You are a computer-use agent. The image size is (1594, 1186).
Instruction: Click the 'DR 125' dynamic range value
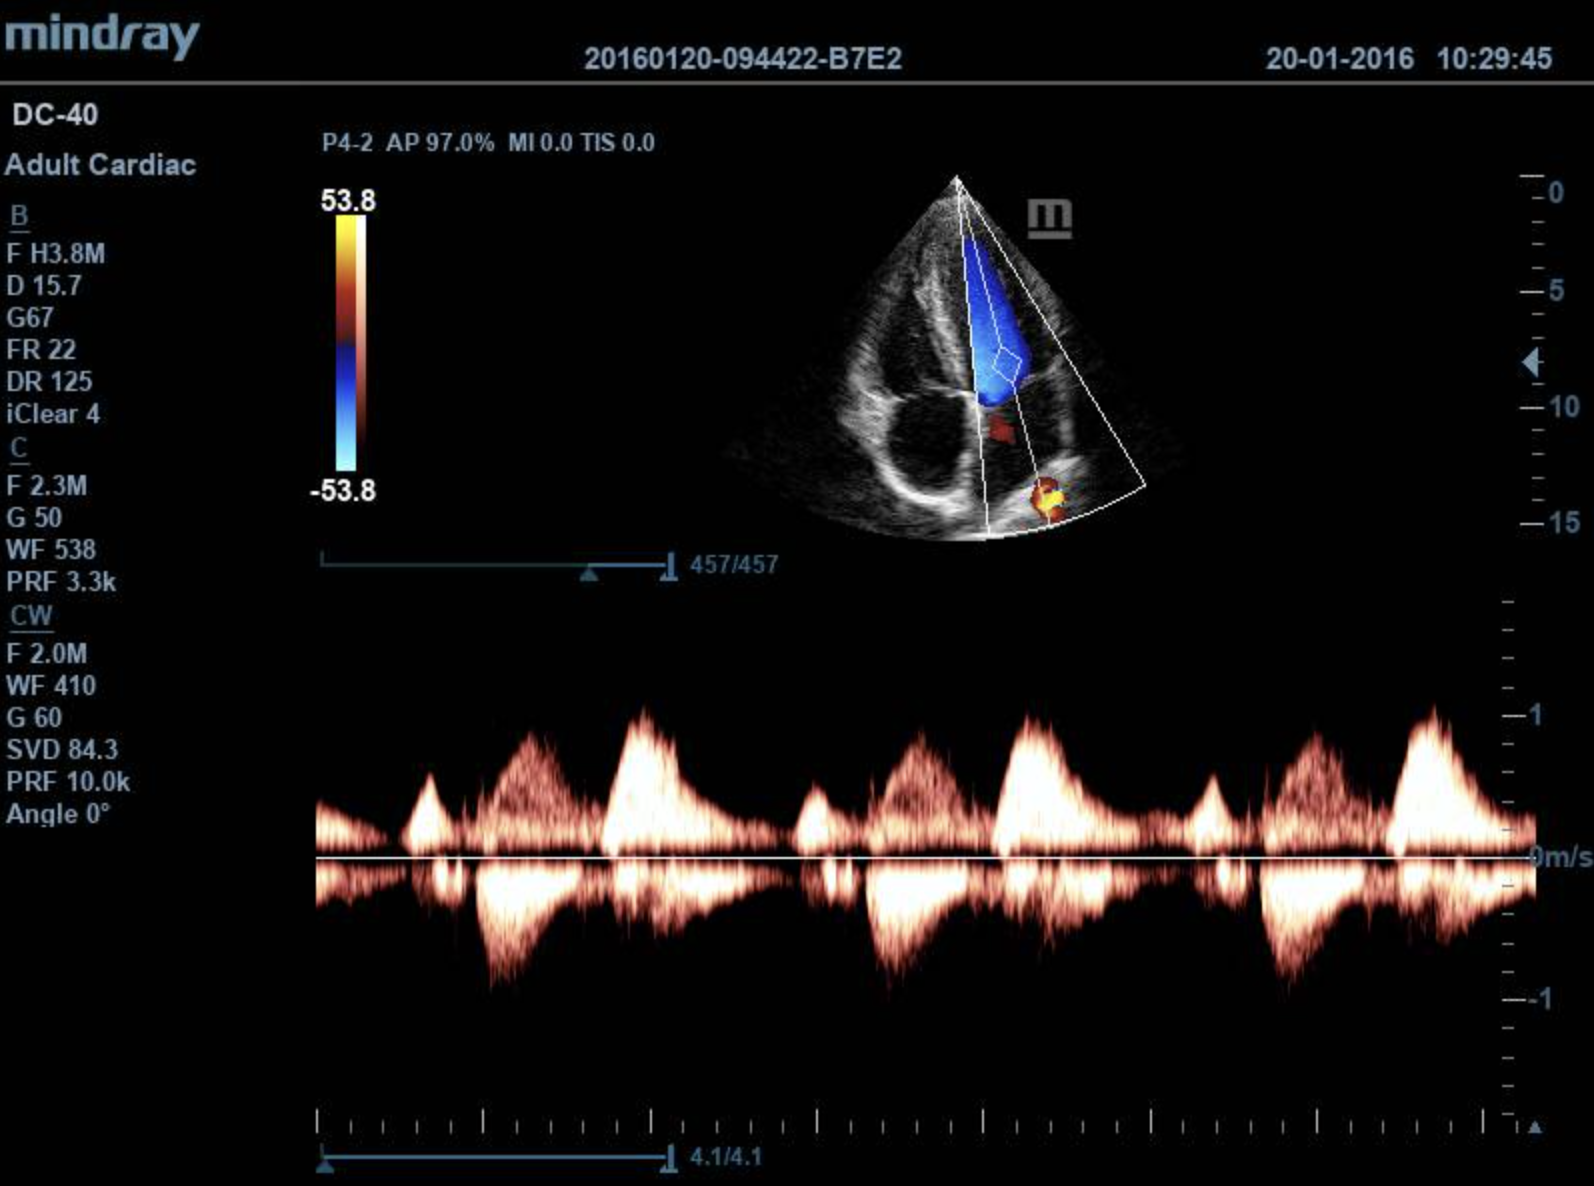[x=49, y=382]
